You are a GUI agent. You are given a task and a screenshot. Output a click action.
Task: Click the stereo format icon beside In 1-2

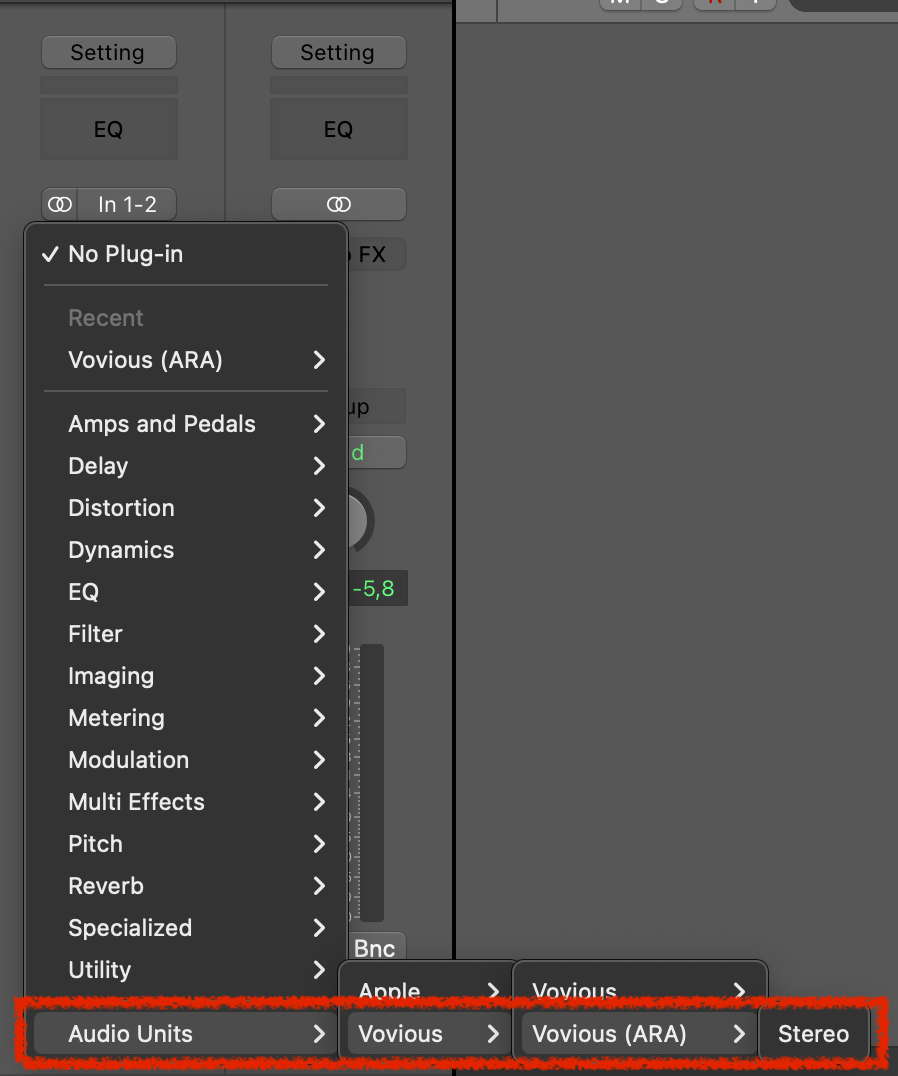pyautogui.click(x=60, y=205)
